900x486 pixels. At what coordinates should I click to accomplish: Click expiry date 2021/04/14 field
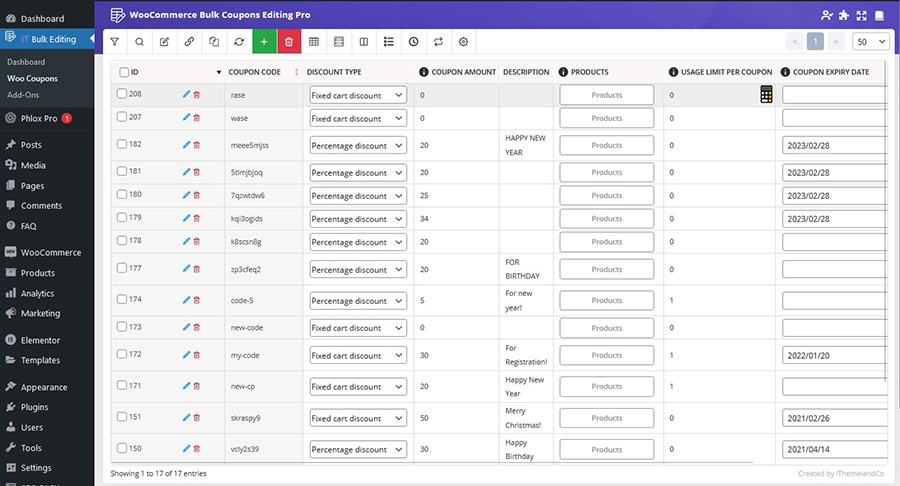835,449
